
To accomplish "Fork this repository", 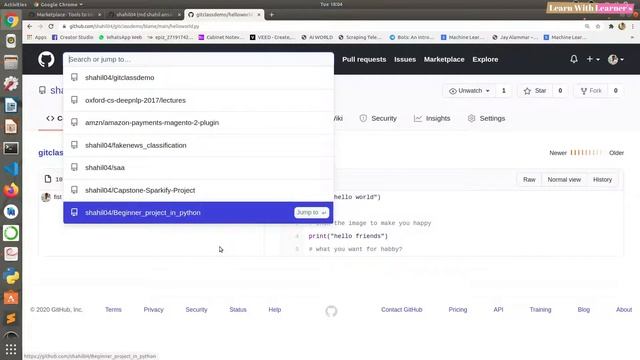I will 591,91.
